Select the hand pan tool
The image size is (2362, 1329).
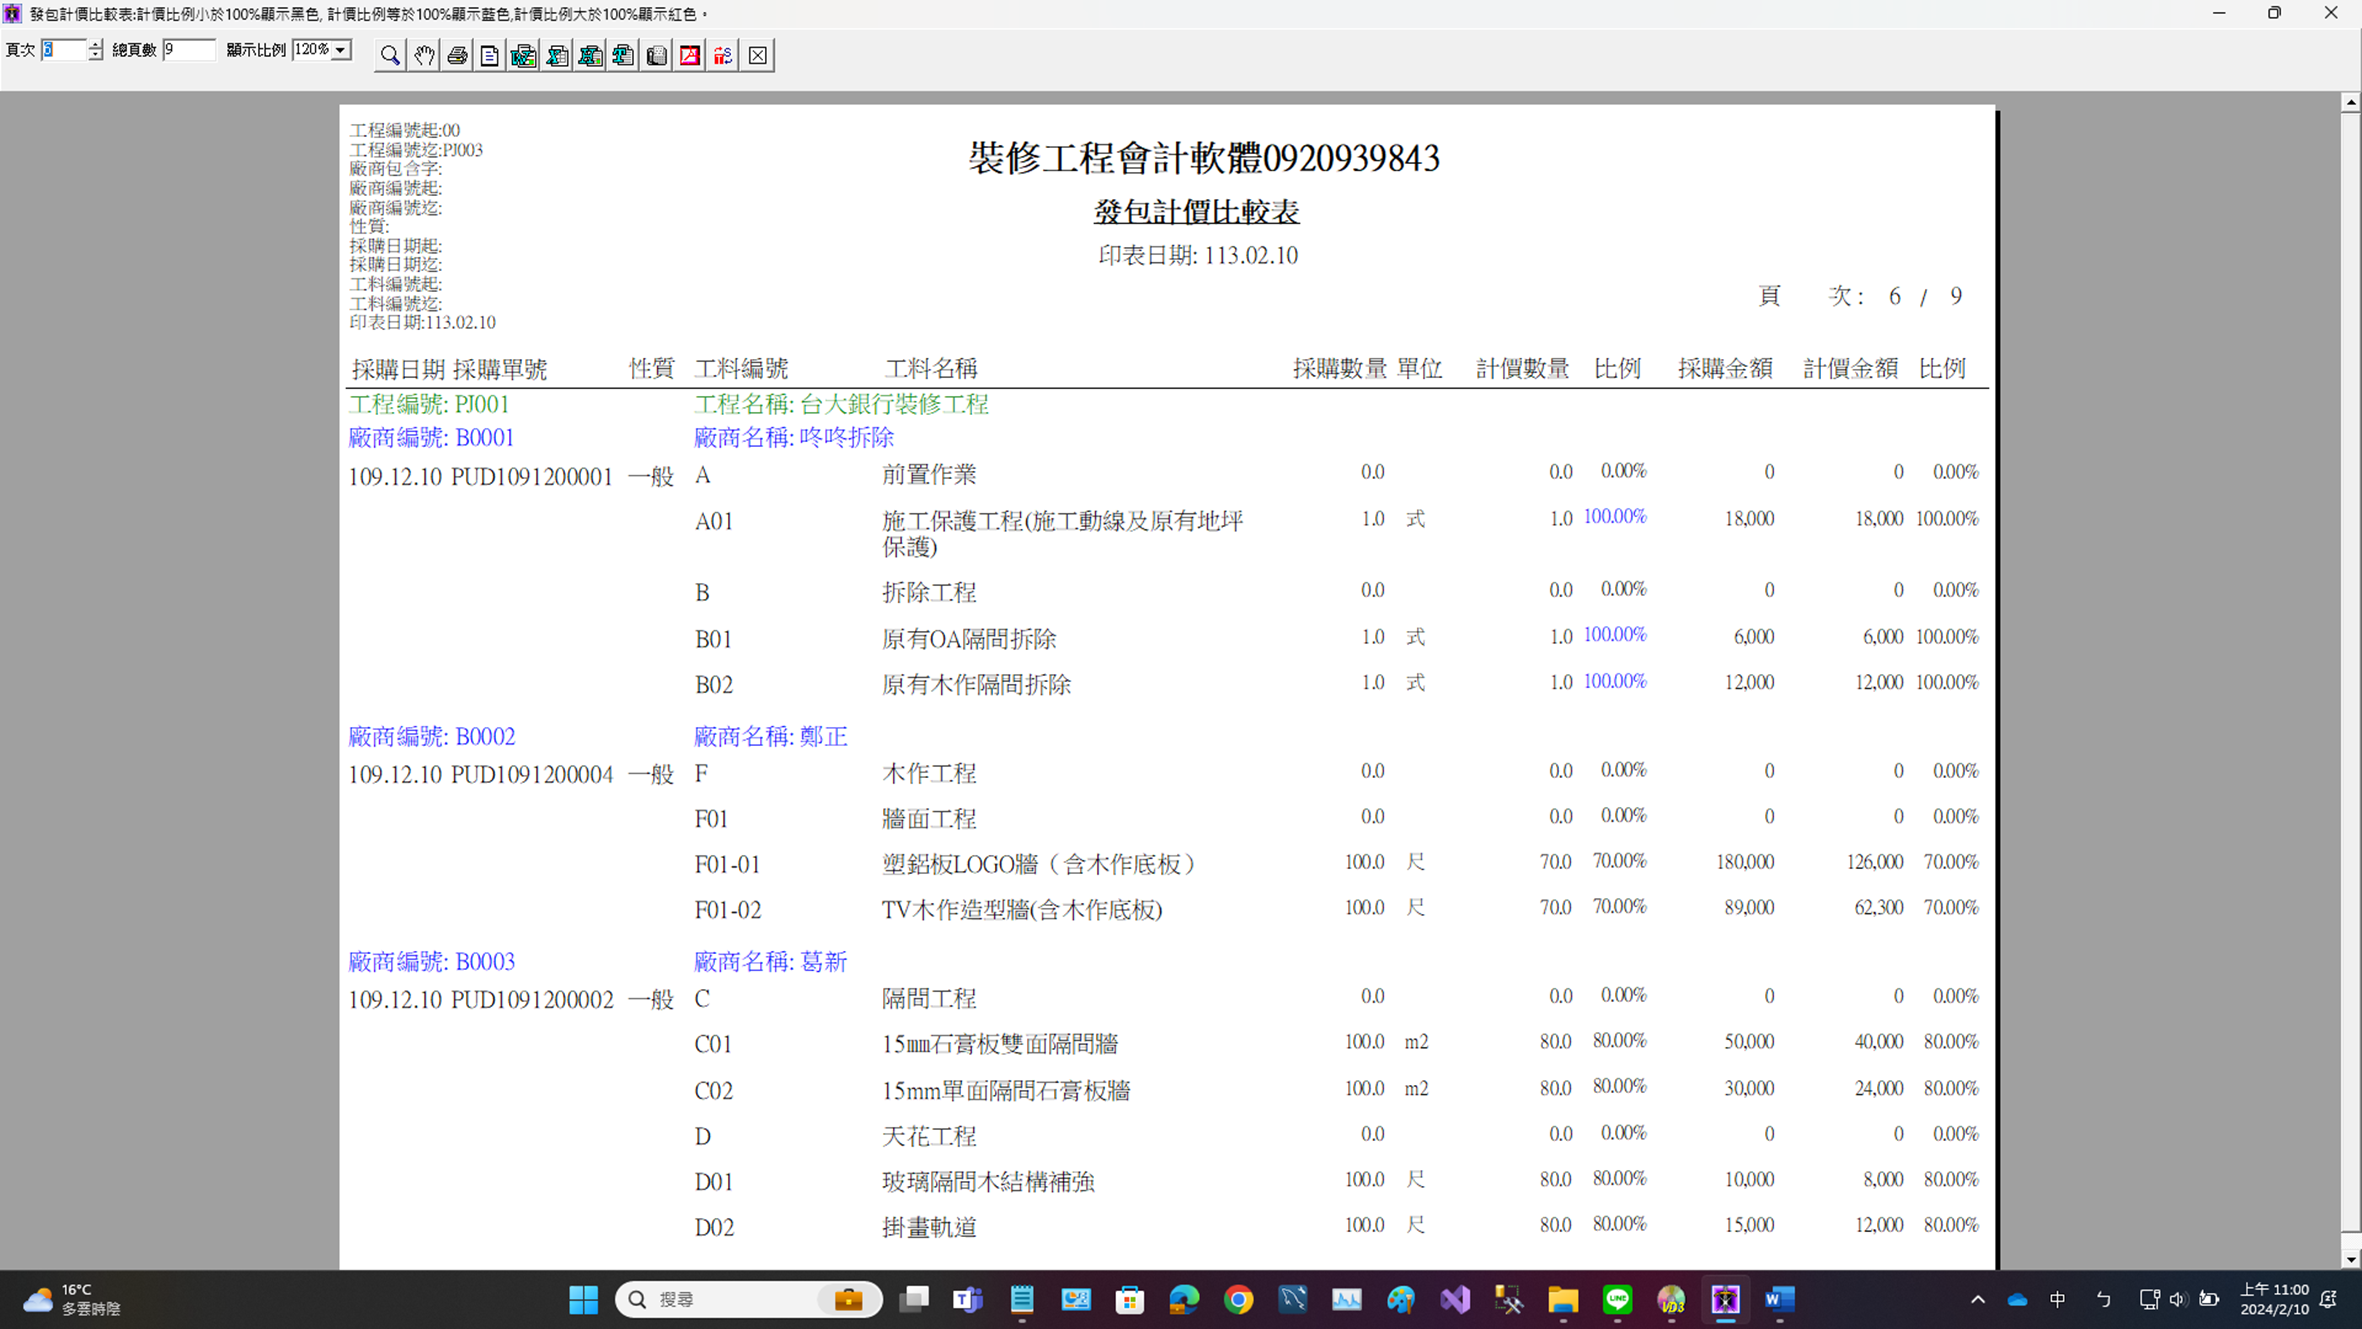tap(424, 56)
